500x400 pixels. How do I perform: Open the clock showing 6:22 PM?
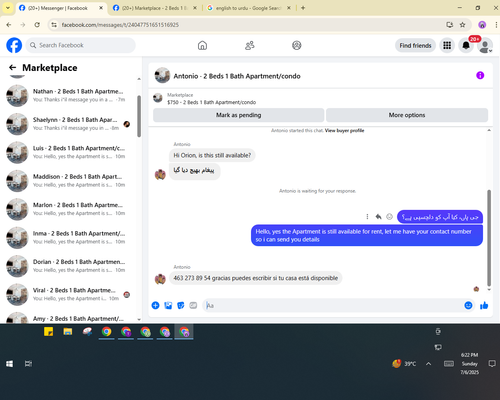coord(470,364)
